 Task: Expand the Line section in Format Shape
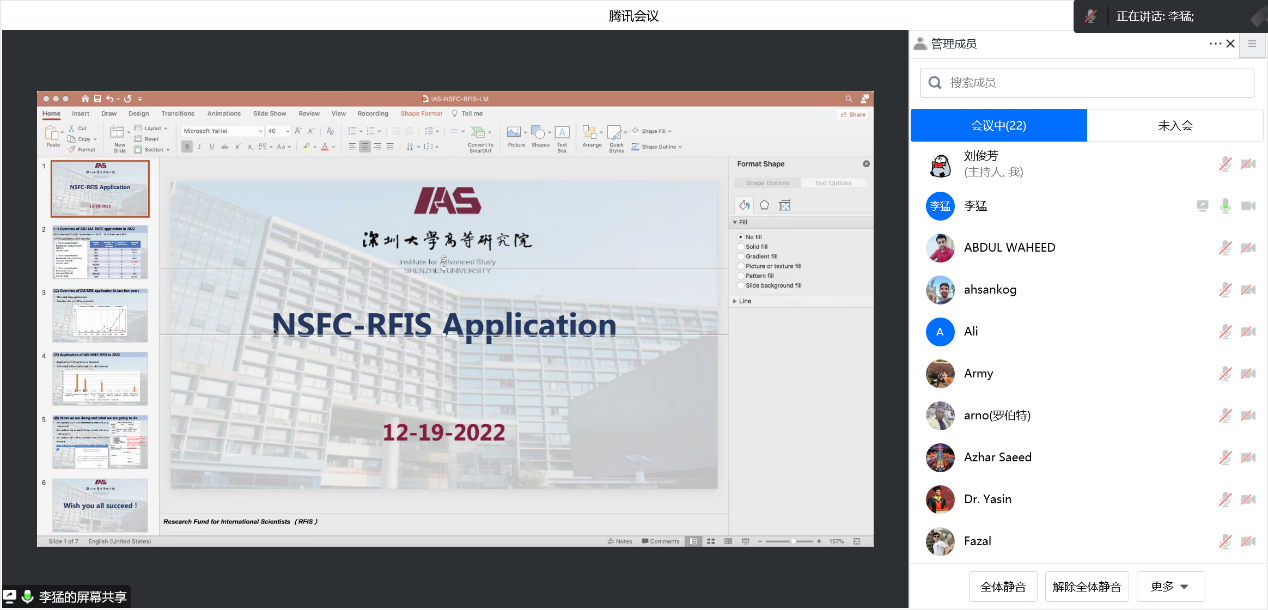click(745, 300)
